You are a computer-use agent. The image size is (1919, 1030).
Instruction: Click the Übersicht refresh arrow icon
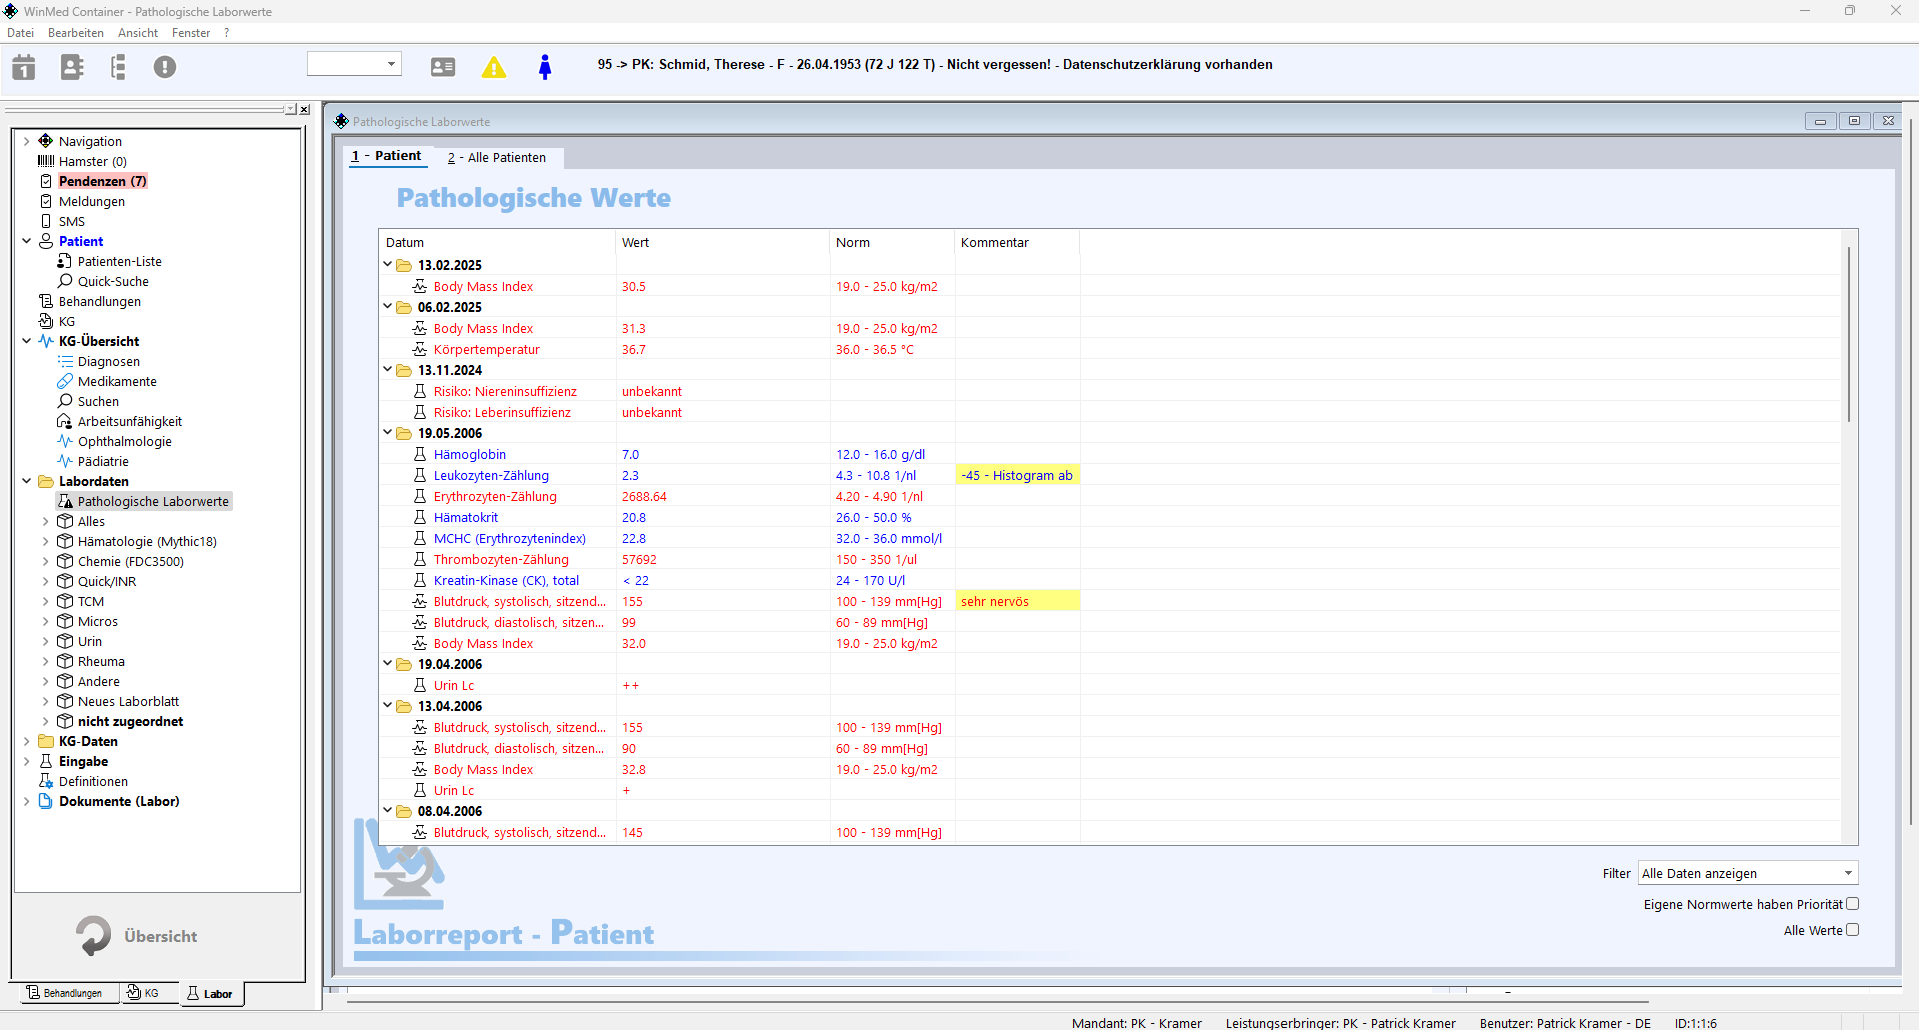click(94, 936)
